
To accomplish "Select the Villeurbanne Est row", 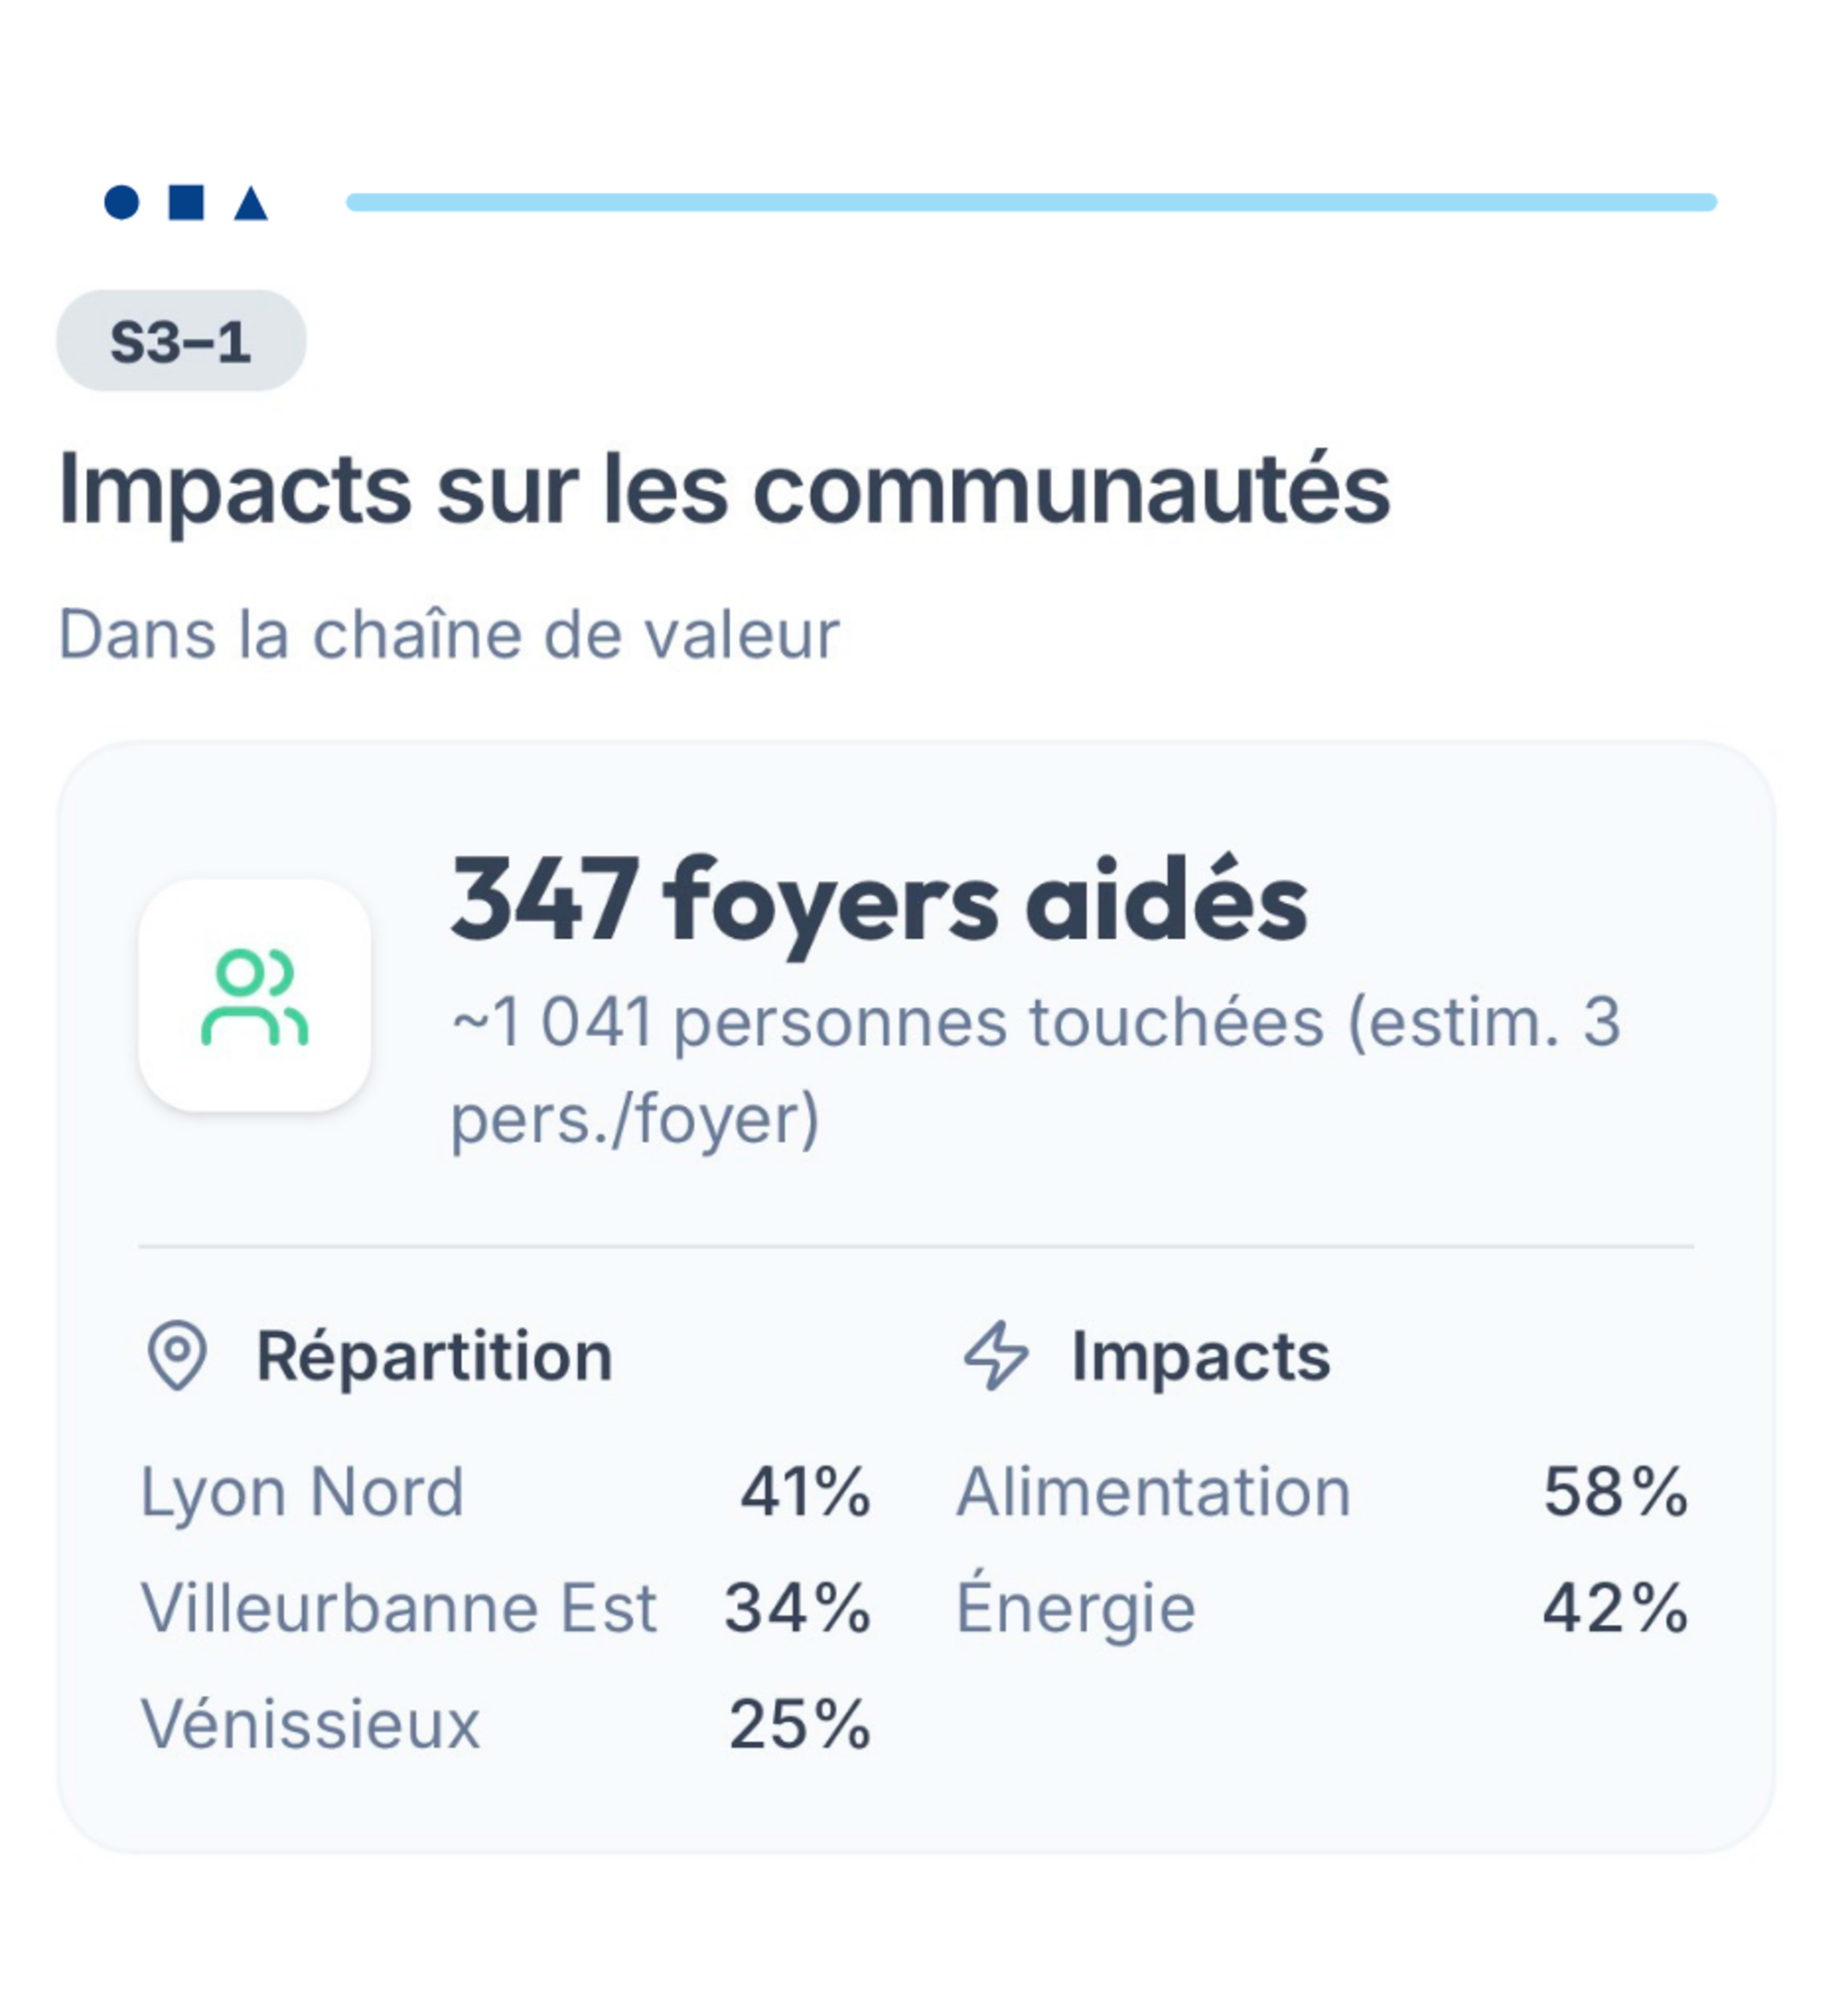I will [506, 1609].
